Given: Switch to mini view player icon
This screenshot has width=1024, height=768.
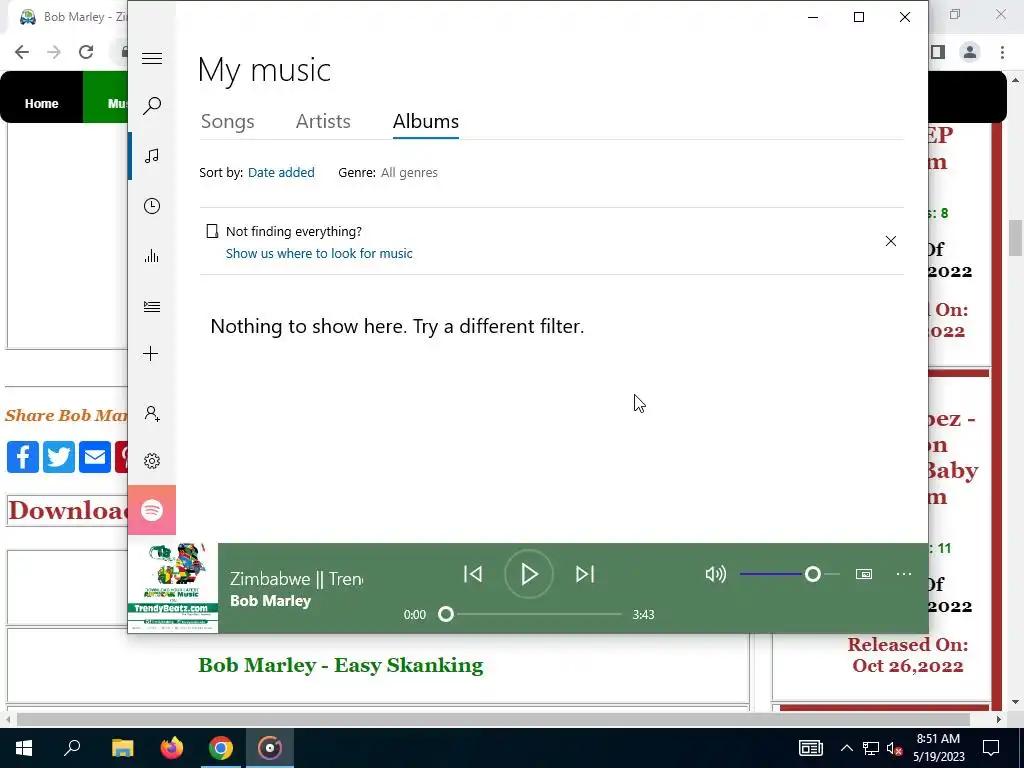Looking at the screenshot, I should (x=864, y=574).
